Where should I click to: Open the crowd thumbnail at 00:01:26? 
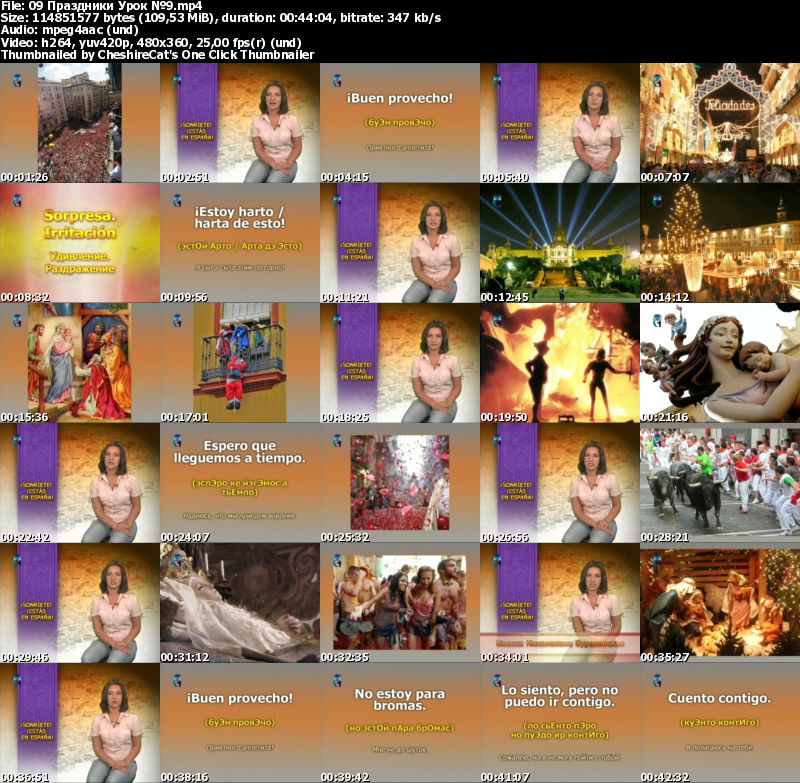coord(80,123)
